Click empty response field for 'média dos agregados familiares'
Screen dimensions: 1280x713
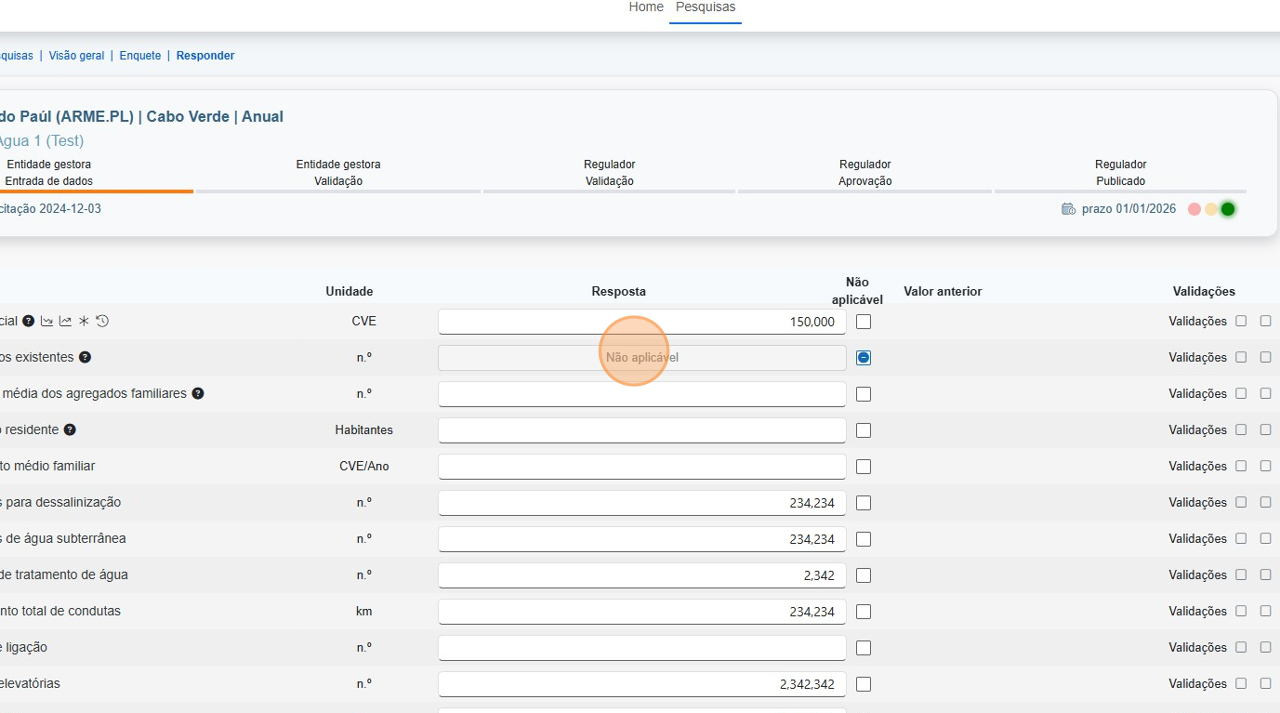642,394
